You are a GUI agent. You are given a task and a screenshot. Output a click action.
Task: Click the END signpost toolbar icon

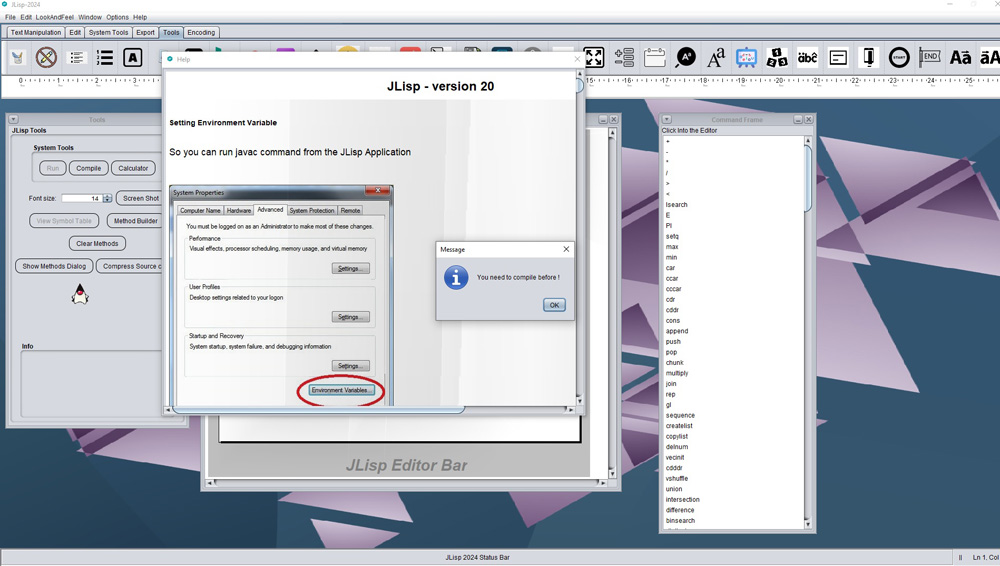(930, 58)
